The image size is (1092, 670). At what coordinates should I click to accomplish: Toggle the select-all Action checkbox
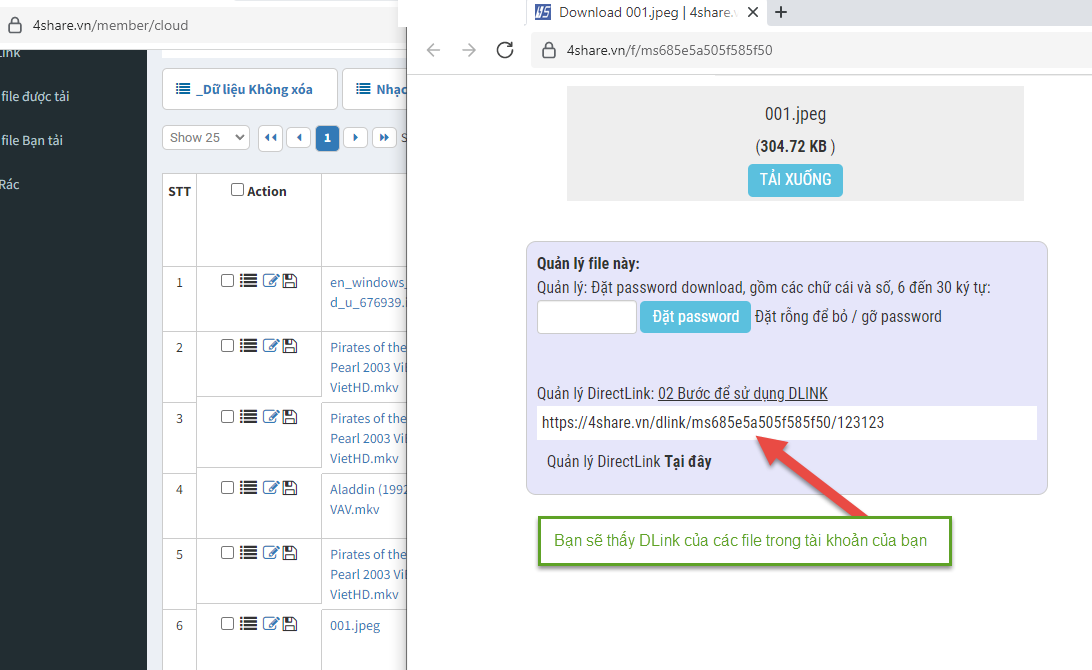pyautogui.click(x=237, y=190)
